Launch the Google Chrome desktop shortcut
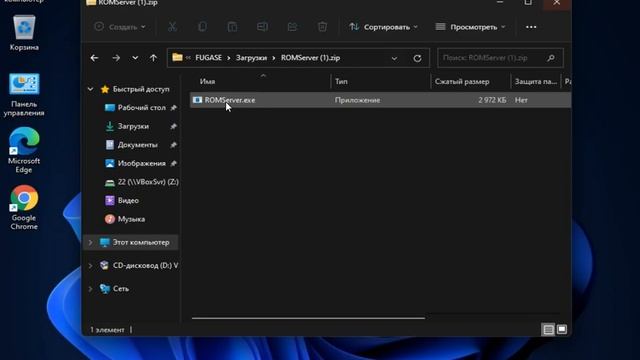 tap(24, 207)
